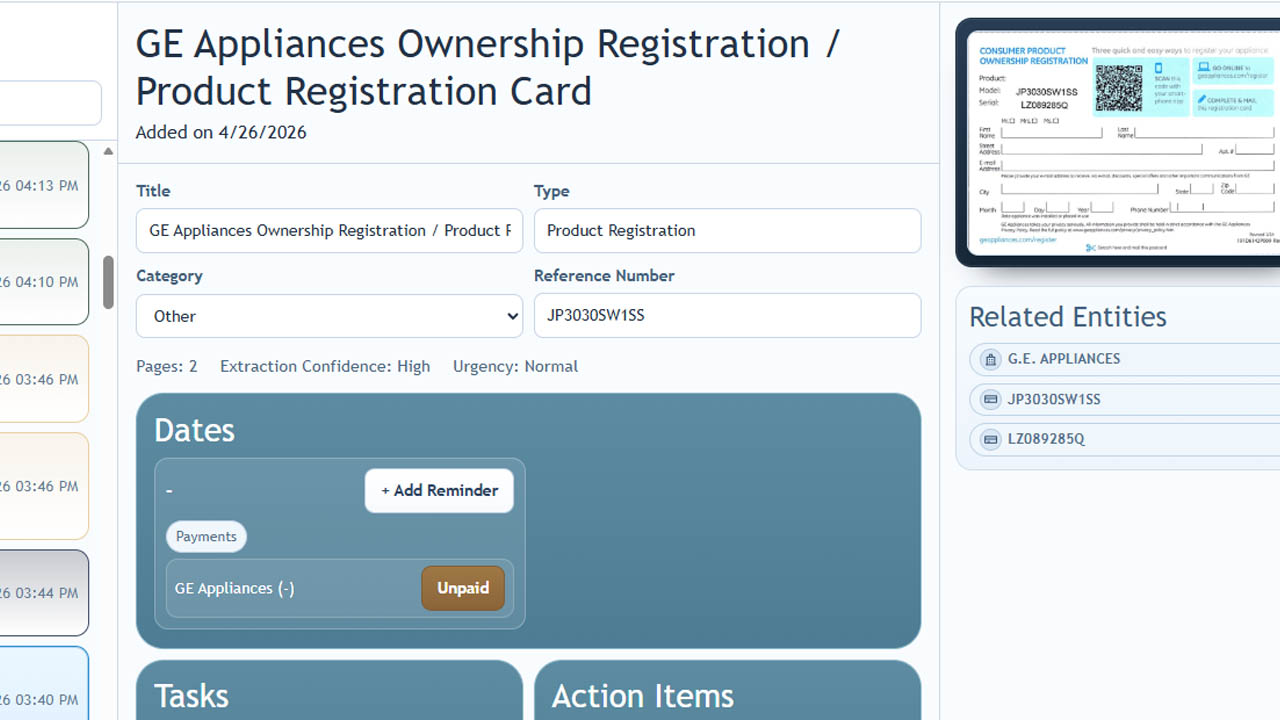Screen dimensions: 1280x720
Task: Open the JP3030SW1SS related entity
Action: coord(1125,399)
